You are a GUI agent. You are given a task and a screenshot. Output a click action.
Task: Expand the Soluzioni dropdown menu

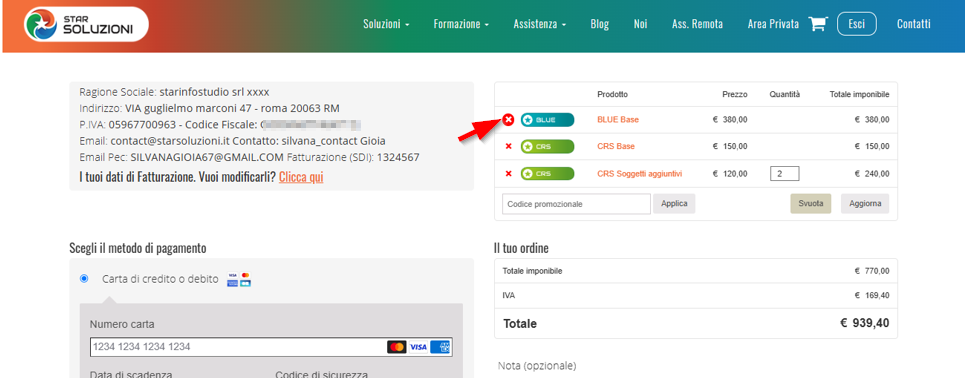point(386,24)
